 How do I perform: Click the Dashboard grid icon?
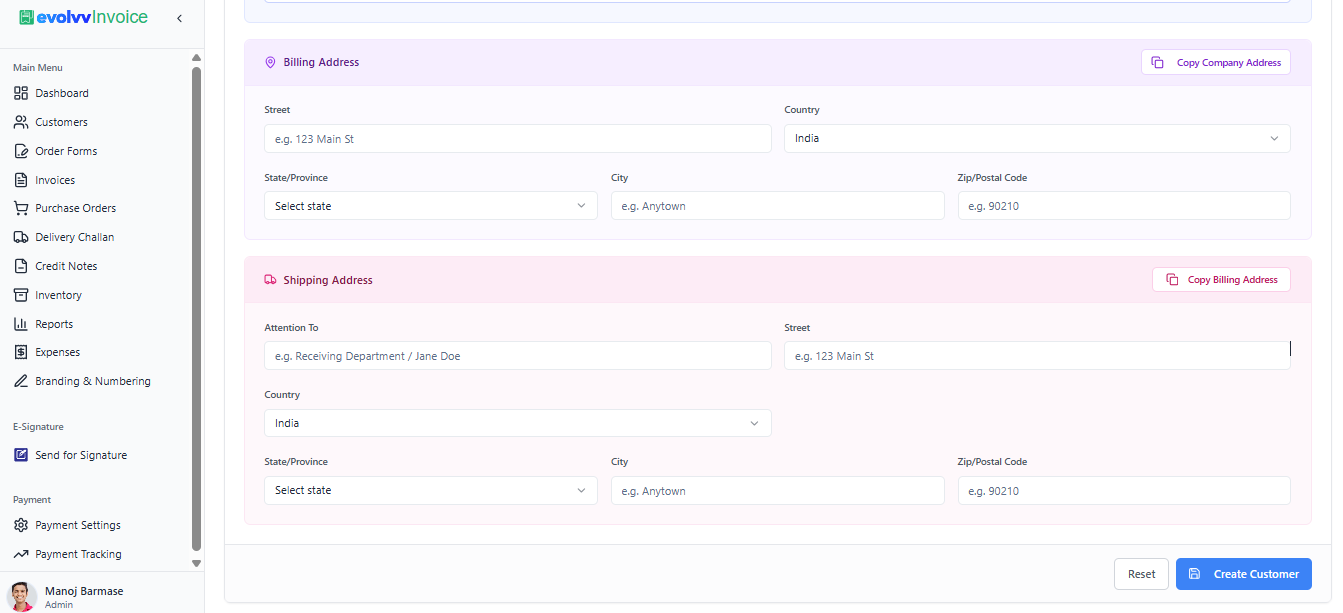[21, 93]
